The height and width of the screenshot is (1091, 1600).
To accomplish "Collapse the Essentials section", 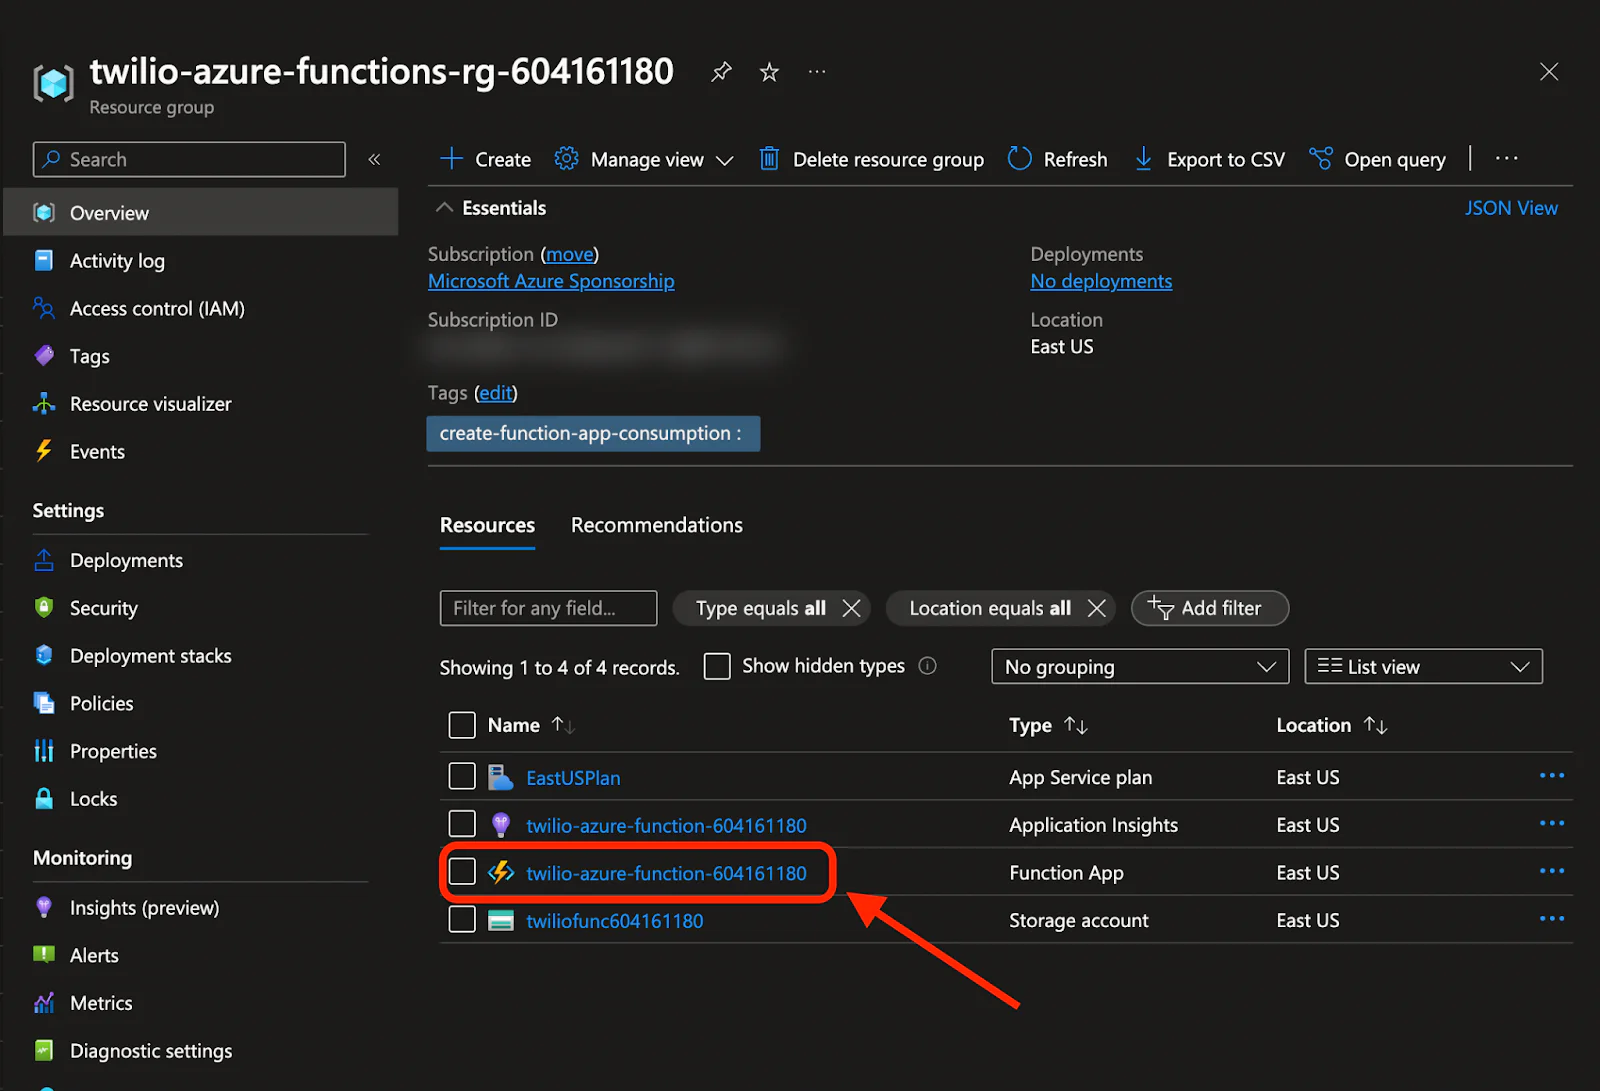I will (x=444, y=208).
